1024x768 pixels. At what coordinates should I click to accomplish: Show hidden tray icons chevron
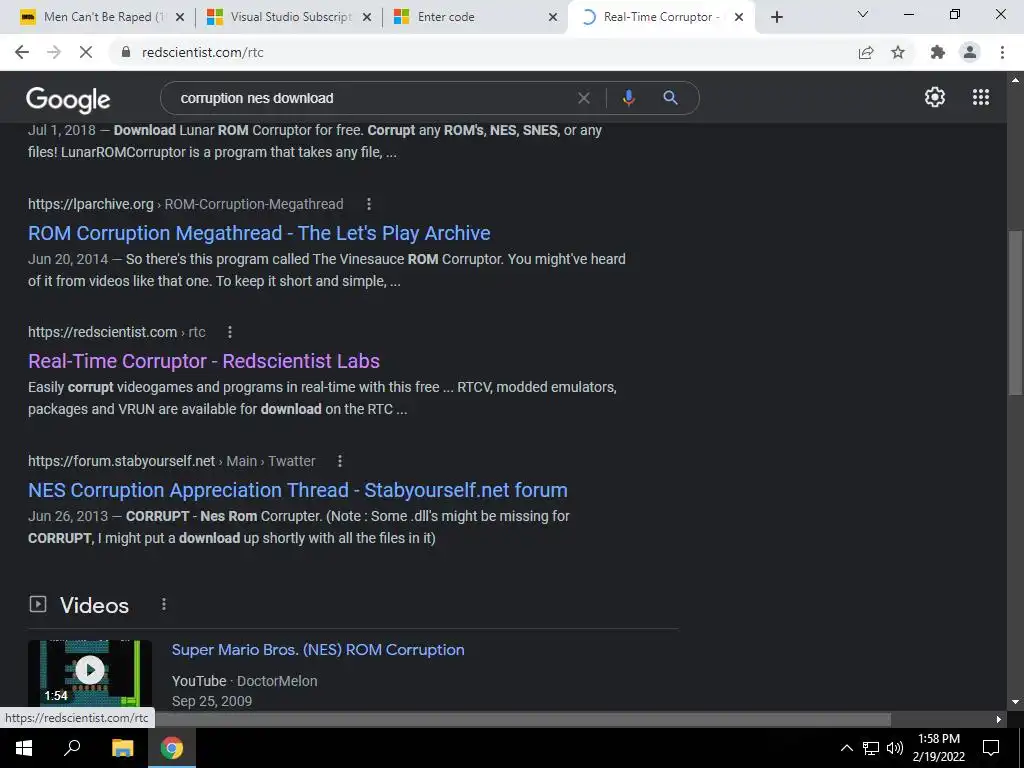tap(846, 748)
